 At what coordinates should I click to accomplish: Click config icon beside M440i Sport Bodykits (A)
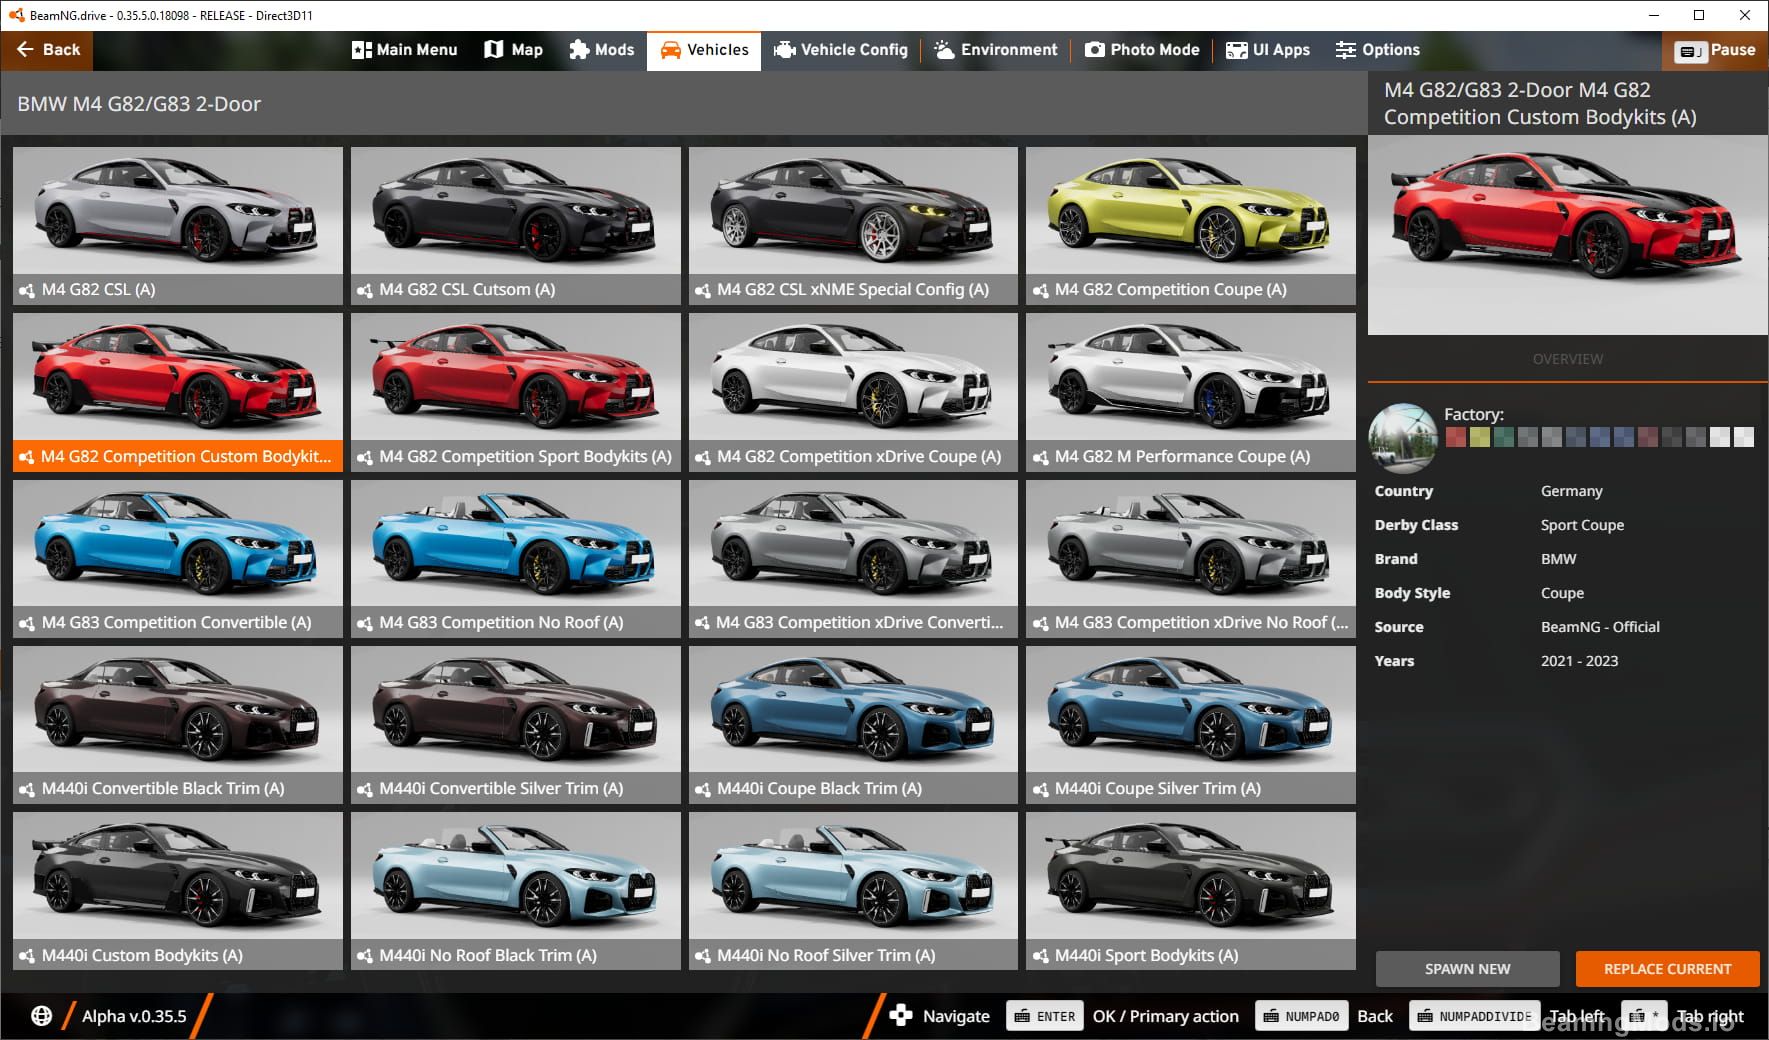pos(1041,956)
